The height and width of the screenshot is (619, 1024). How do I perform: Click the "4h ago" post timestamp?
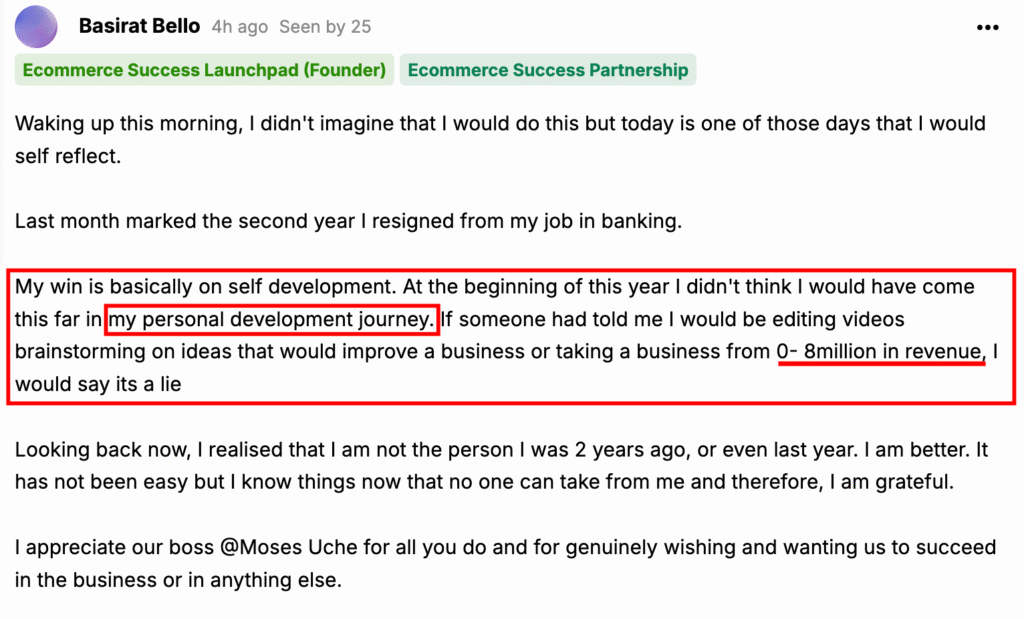point(240,27)
